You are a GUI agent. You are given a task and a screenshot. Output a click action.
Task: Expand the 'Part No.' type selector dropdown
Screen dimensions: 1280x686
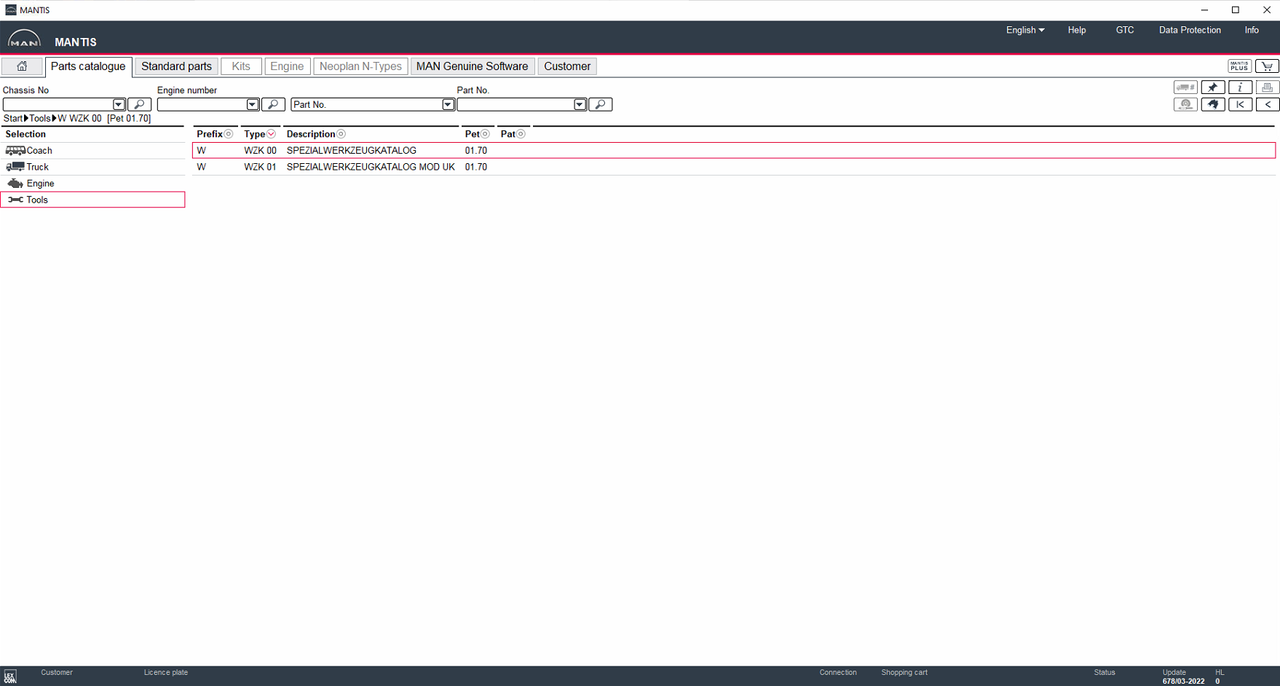pos(449,104)
